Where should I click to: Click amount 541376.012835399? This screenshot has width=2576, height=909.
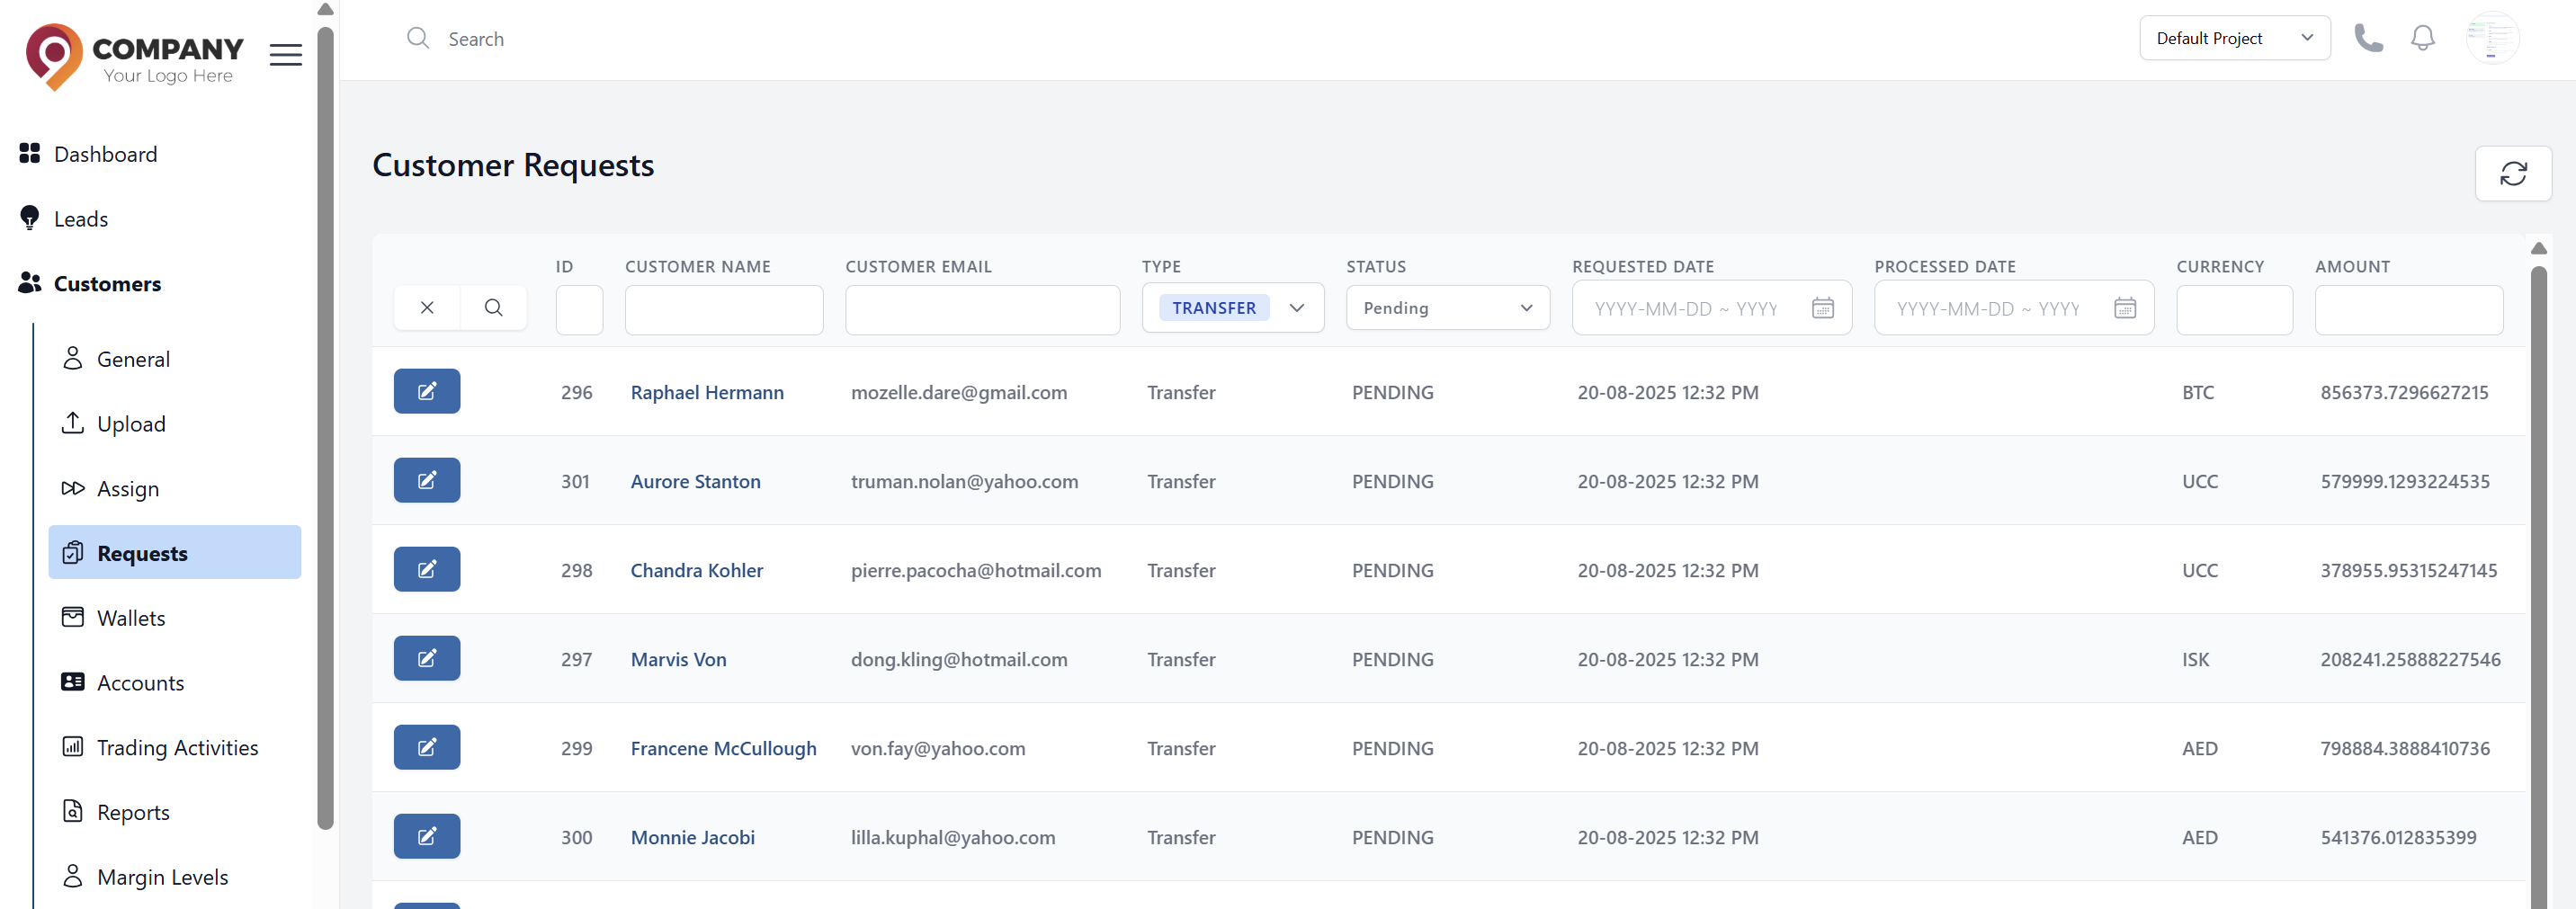[2398, 837]
